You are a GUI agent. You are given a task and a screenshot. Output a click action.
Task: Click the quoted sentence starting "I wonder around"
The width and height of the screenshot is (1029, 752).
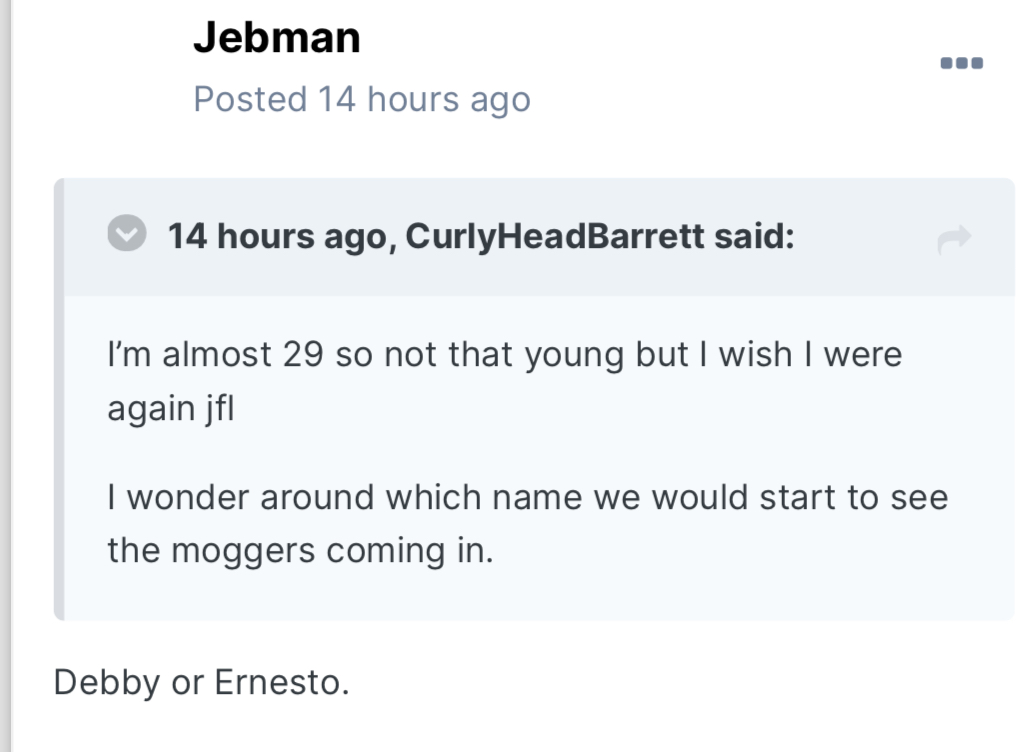pyautogui.click(x=527, y=497)
